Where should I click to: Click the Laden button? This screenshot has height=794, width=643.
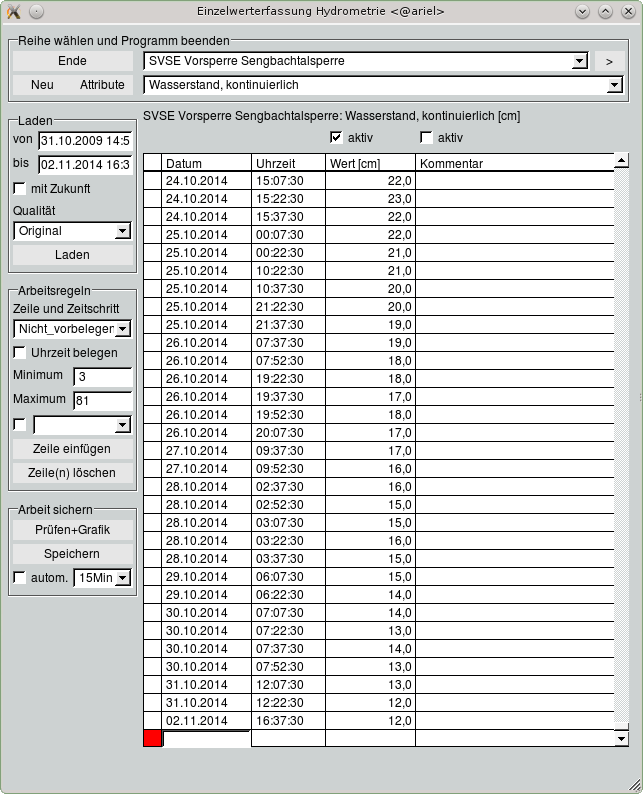[72, 255]
